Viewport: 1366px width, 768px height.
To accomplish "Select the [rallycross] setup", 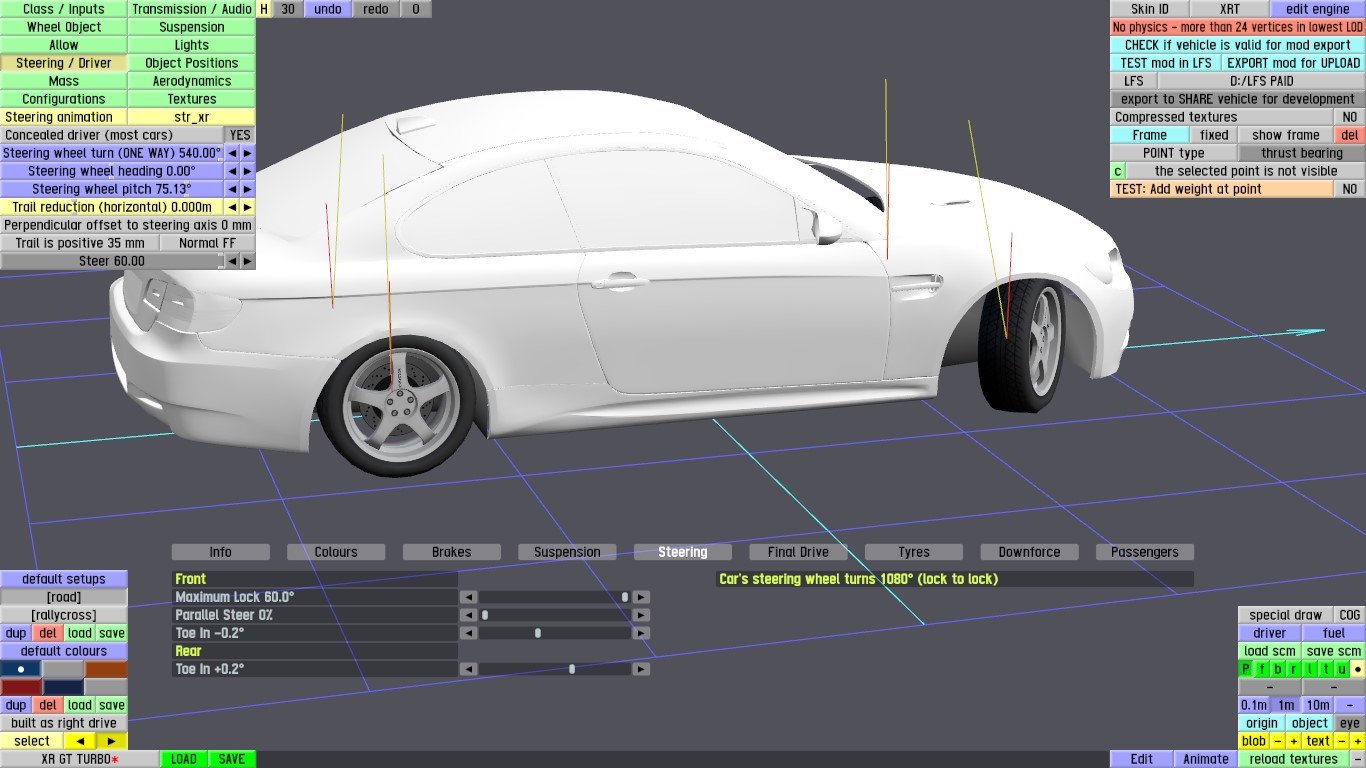I will [64, 615].
